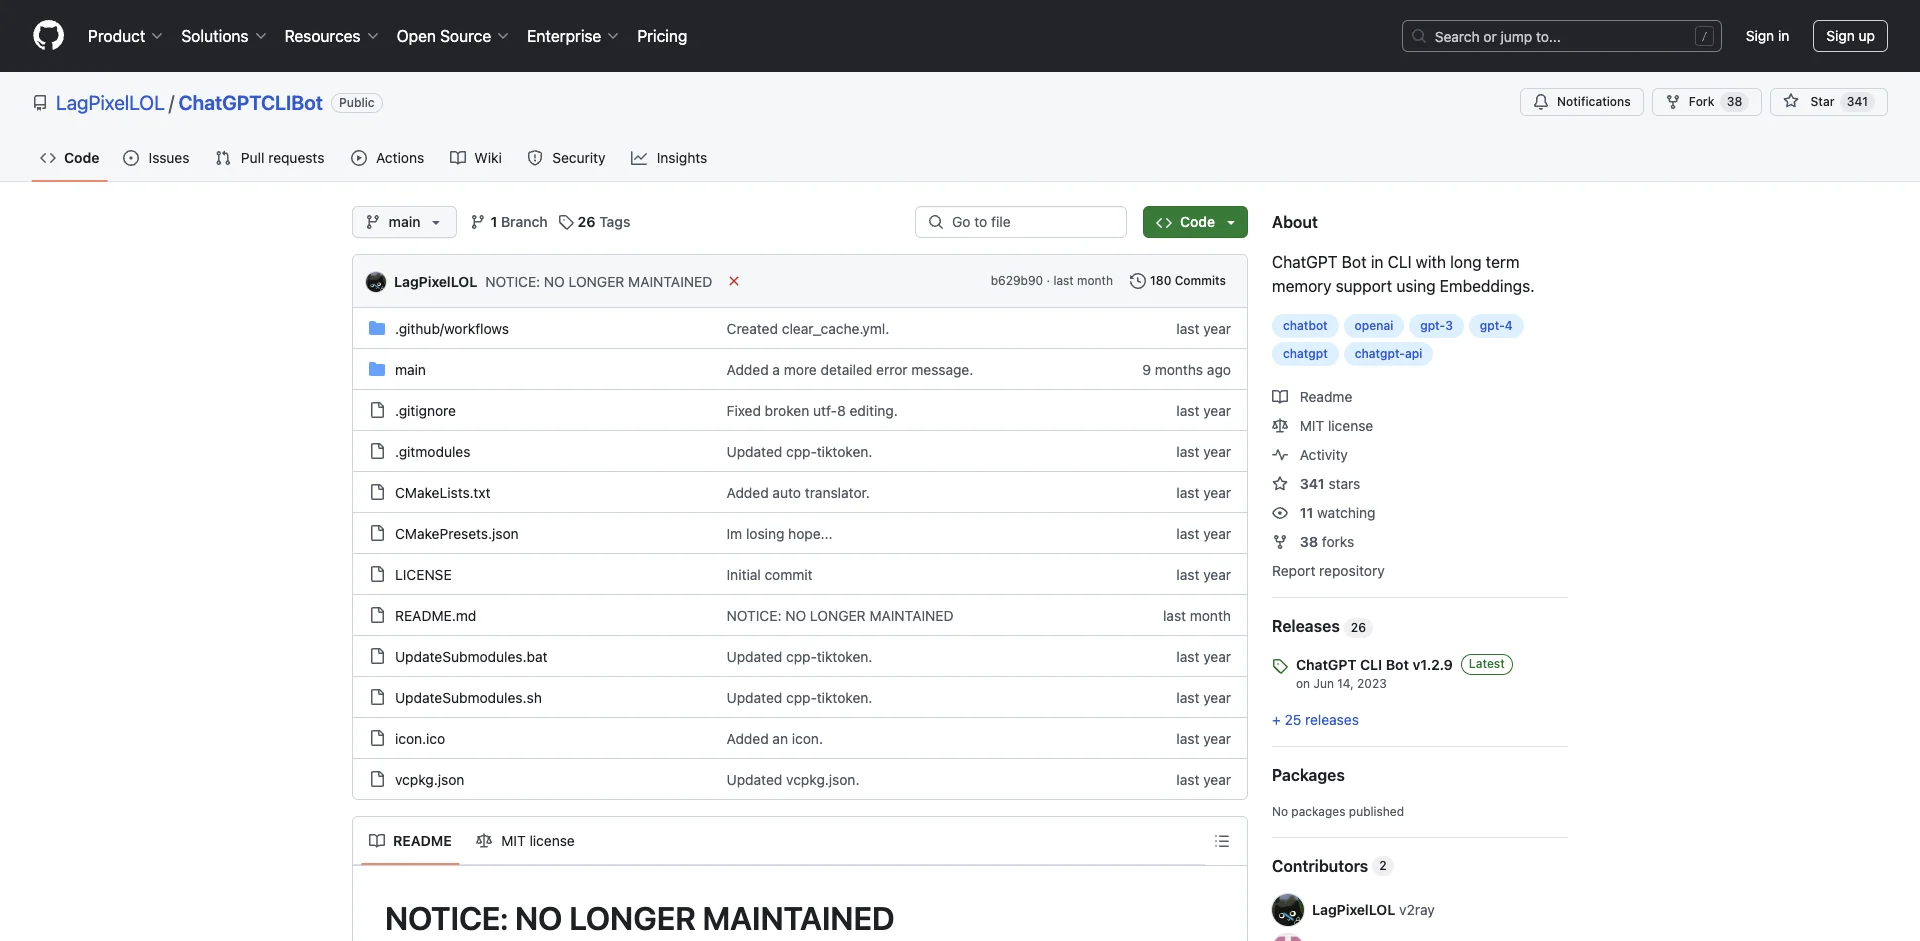Select the MIT license tab in file viewer
This screenshot has height=941, width=1920.
click(x=525, y=841)
